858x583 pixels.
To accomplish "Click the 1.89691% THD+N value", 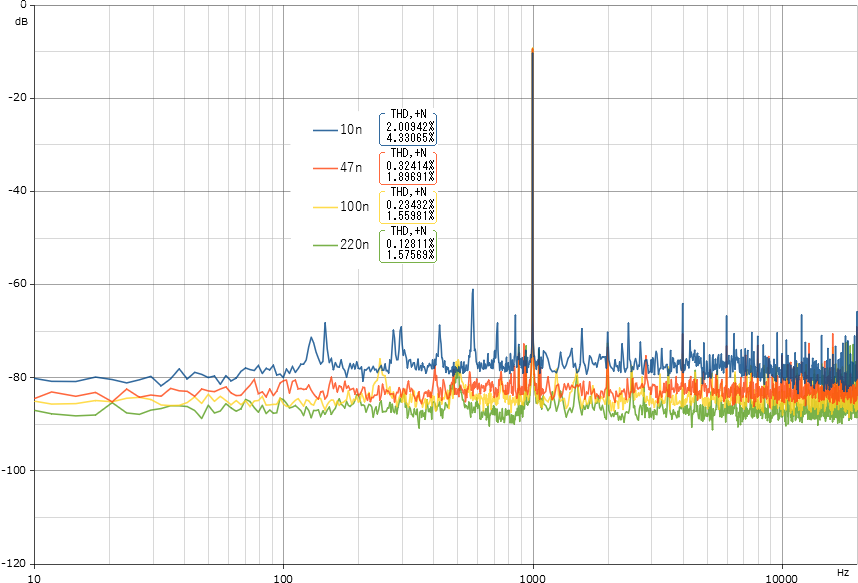I will [410, 176].
